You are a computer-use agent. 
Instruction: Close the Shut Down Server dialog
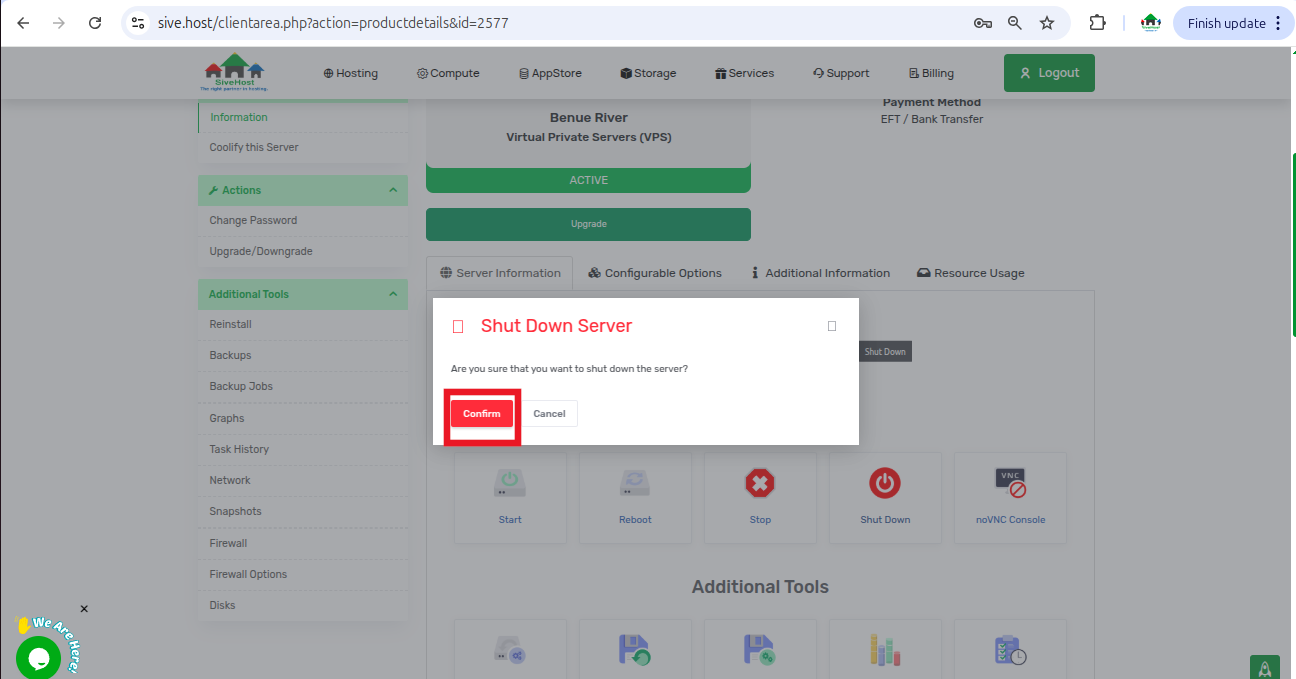click(x=832, y=326)
